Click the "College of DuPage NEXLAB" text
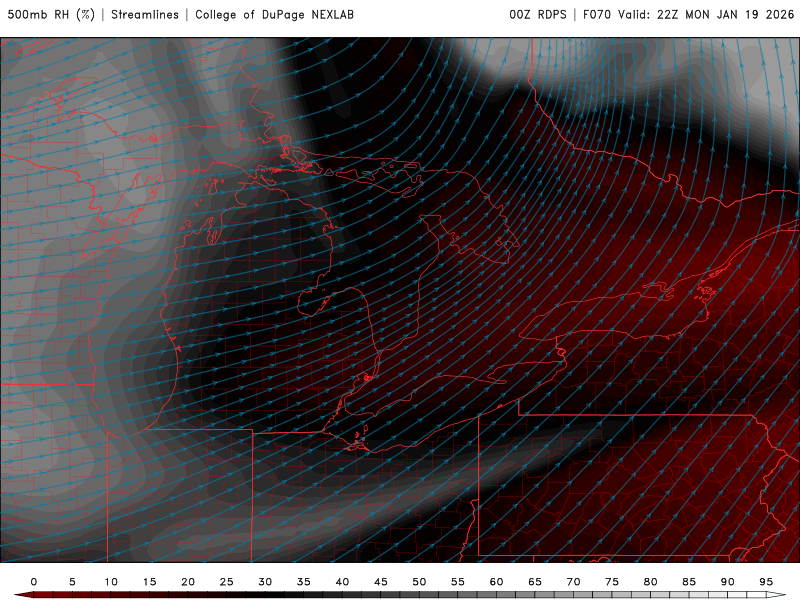Screen dimensions: 800x600 tap(274, 15)
